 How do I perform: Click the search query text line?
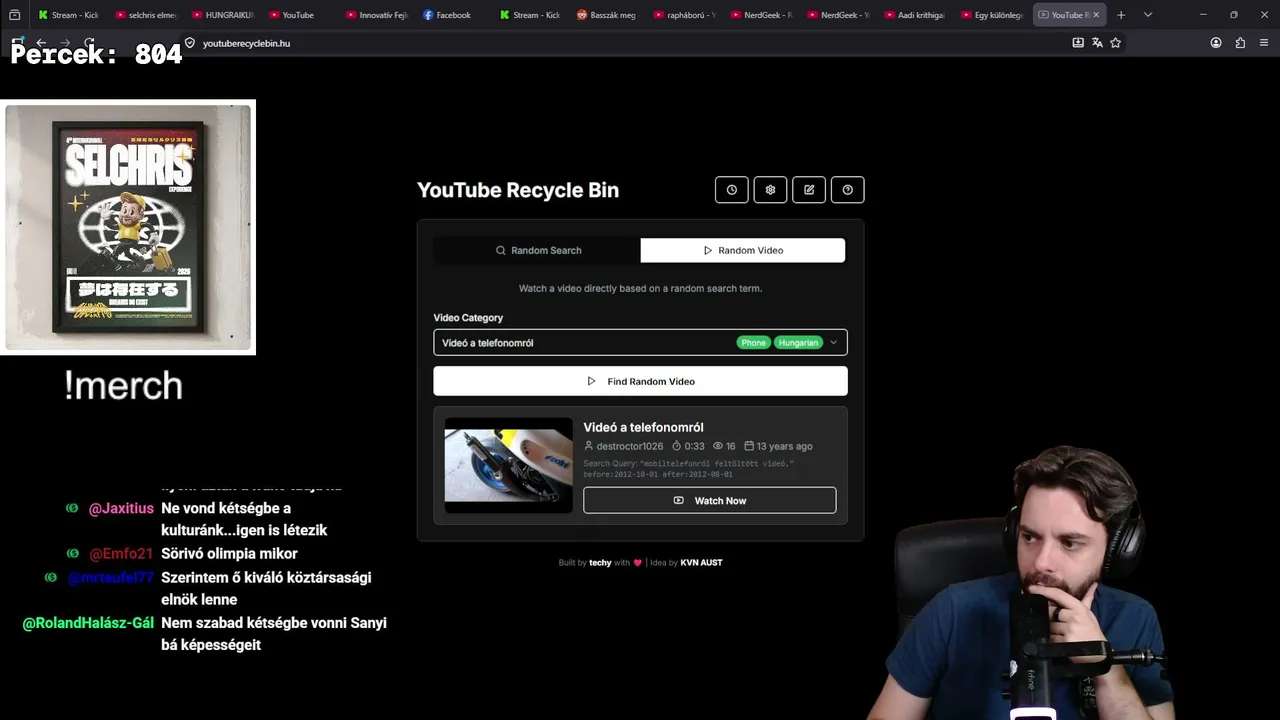point(688,468)
